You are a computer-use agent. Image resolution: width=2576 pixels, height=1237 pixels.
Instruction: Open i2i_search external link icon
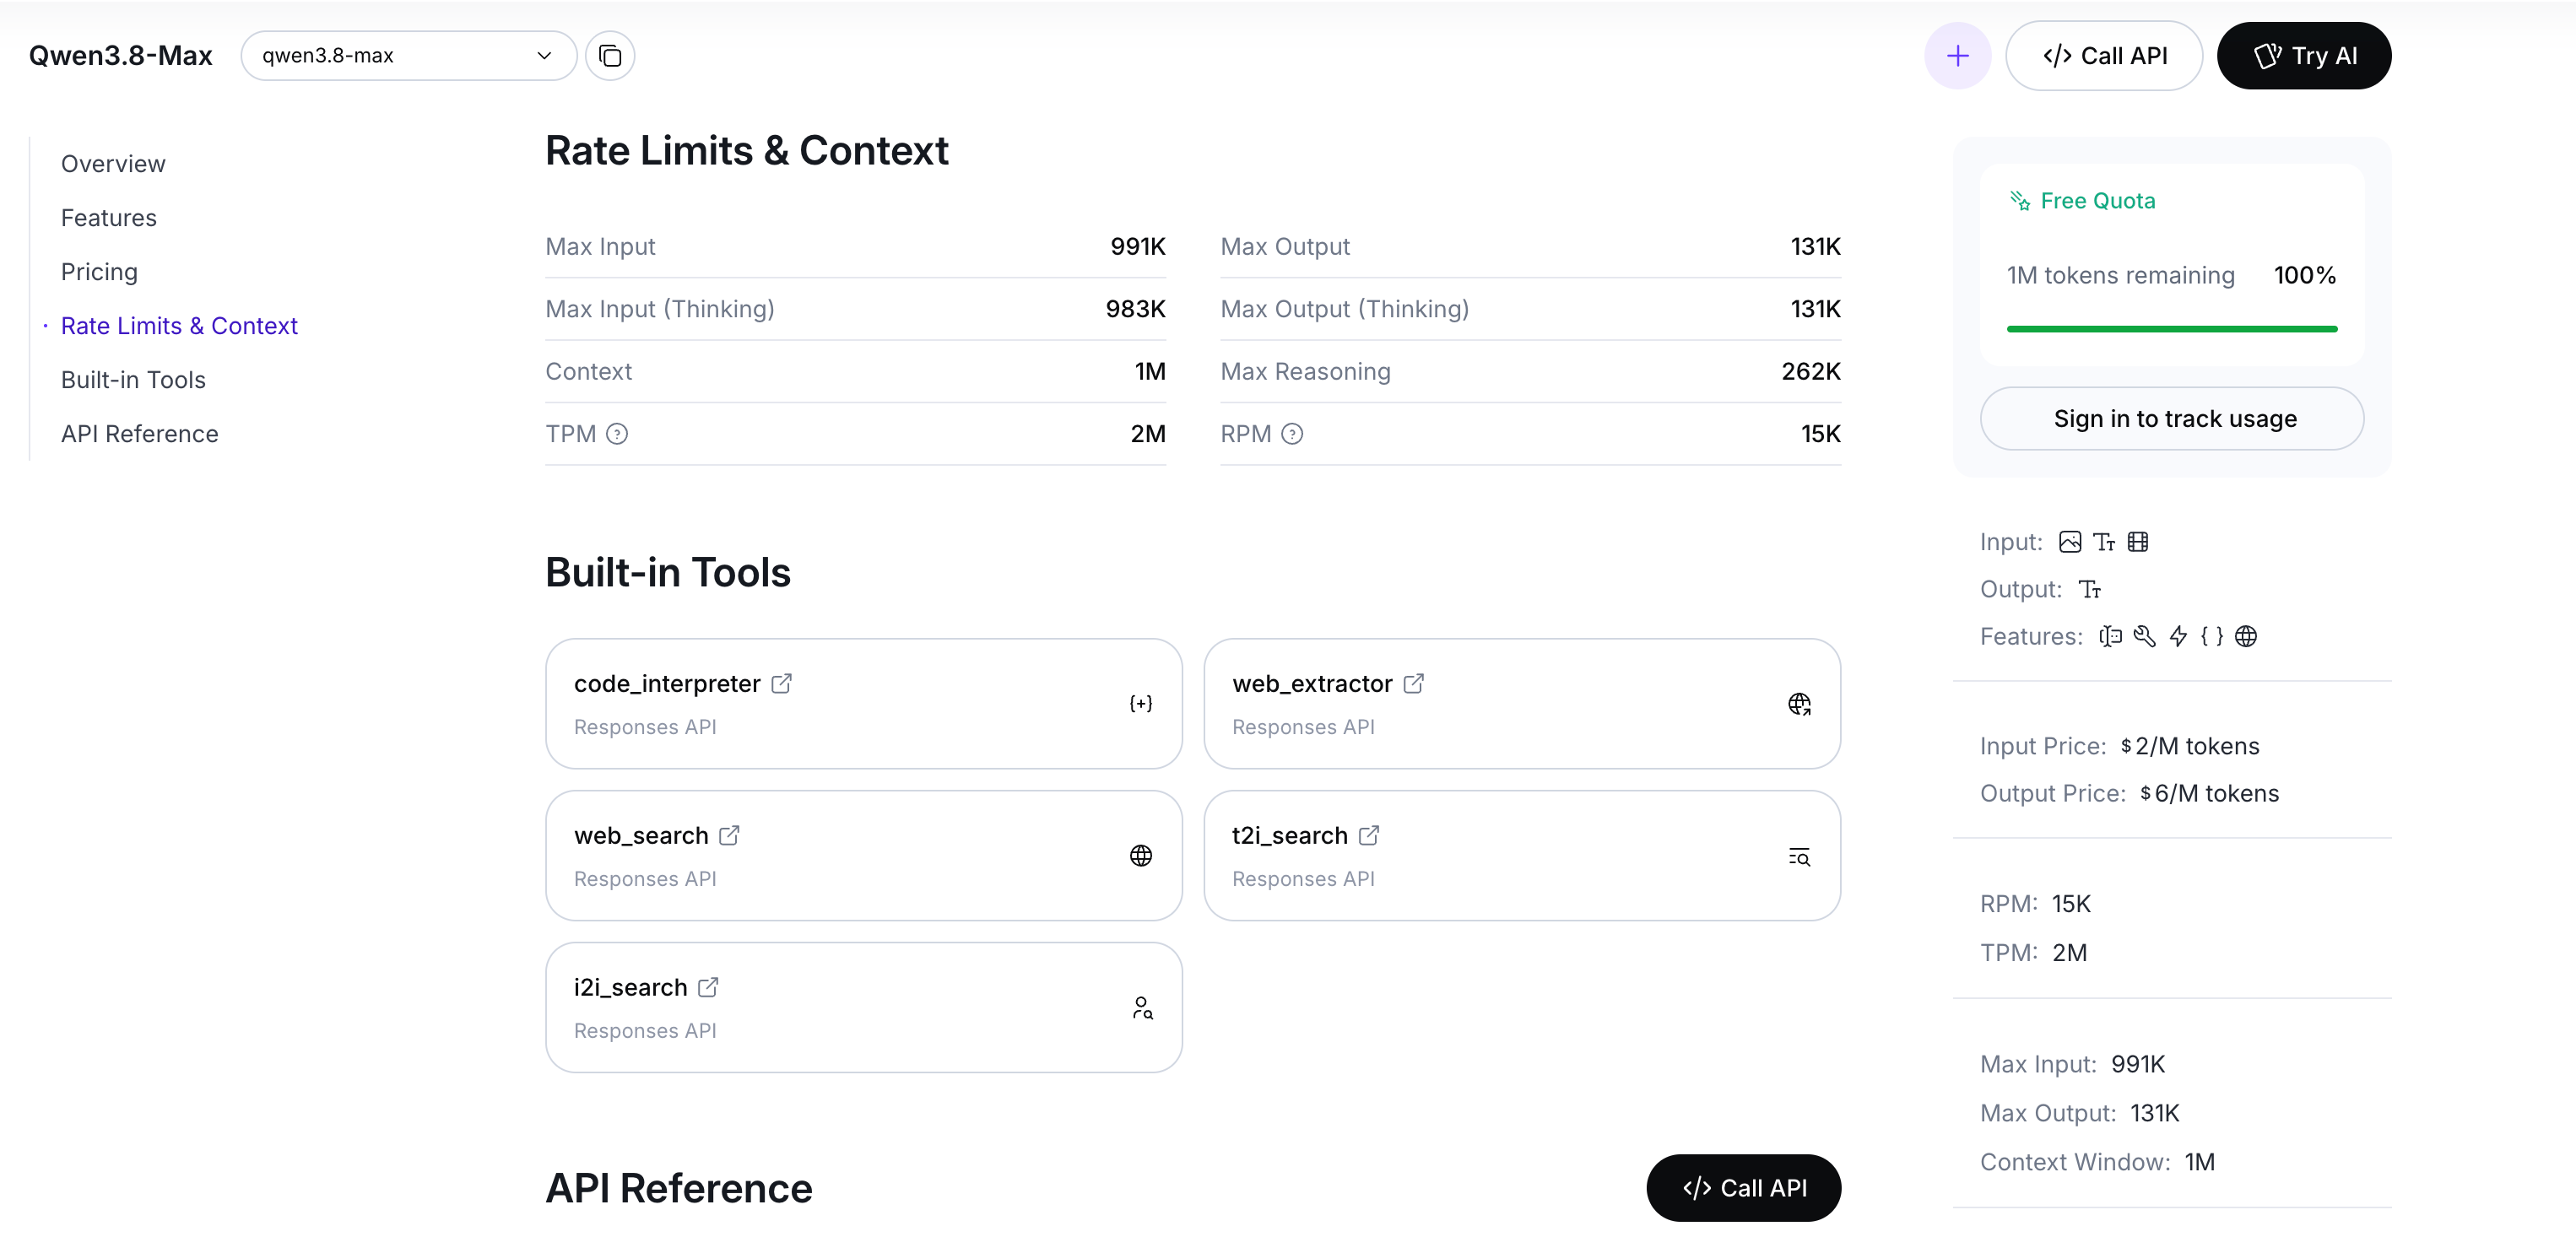click(x=708, y=988)
